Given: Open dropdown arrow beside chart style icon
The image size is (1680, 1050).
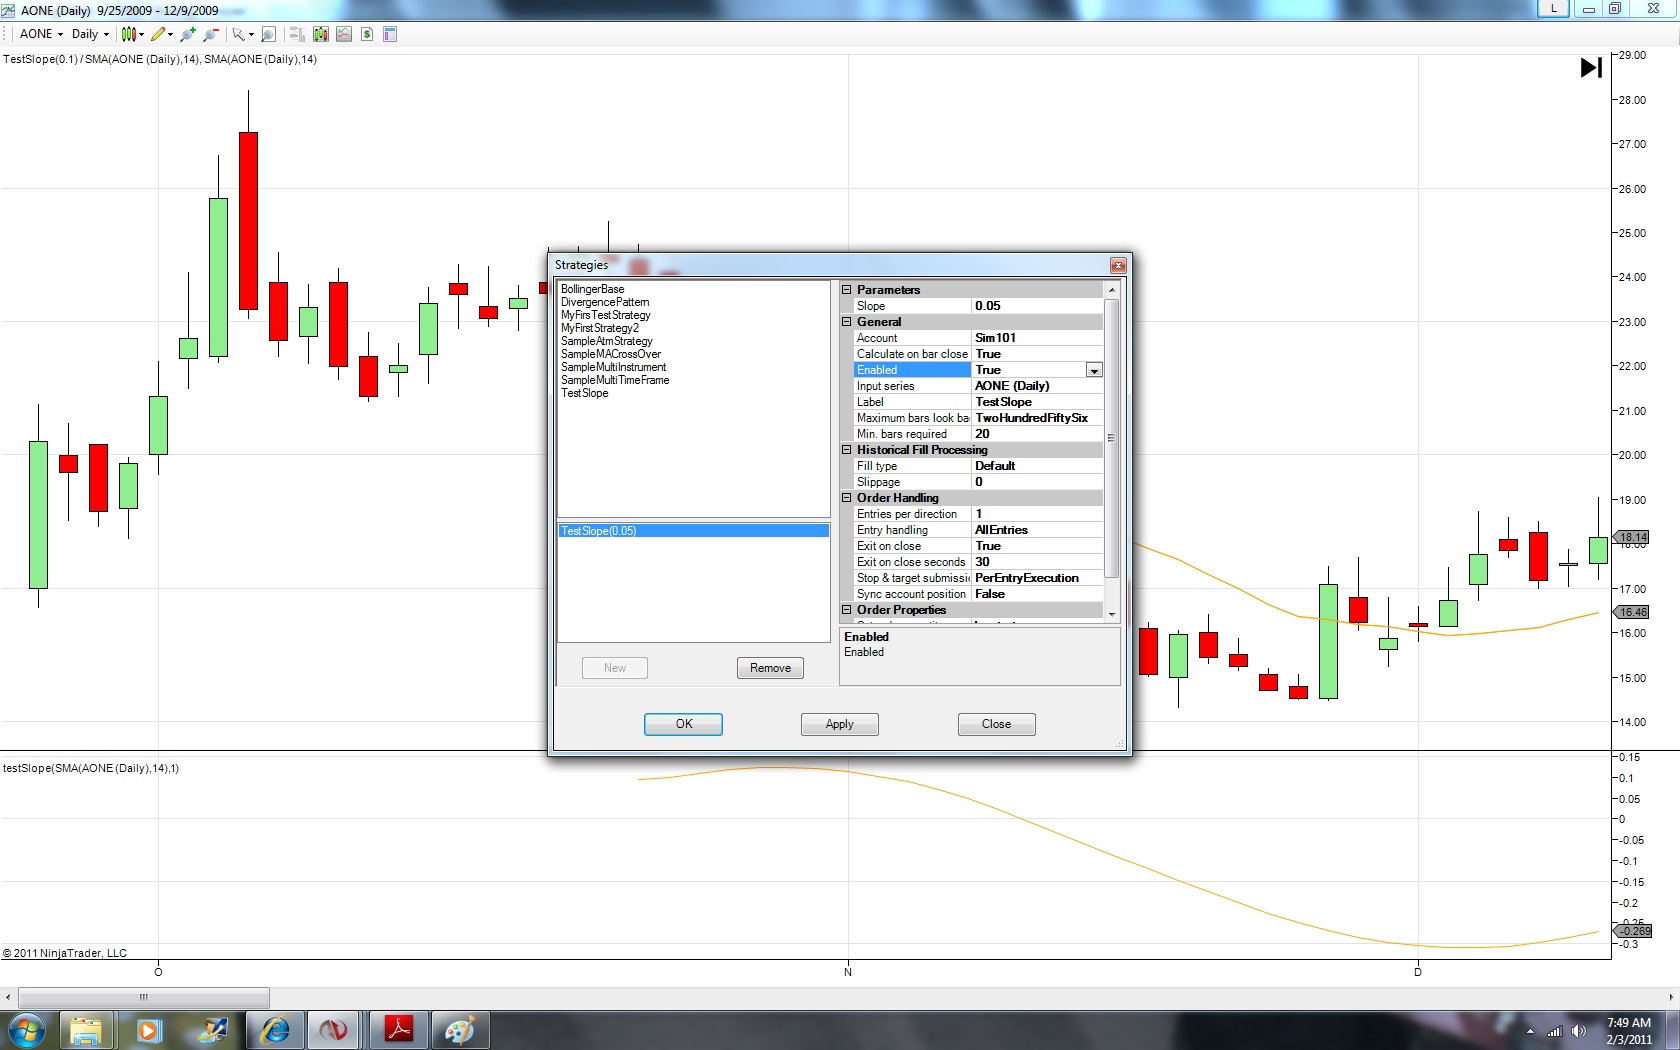Looking at the screenshot, I should coord(142,34).
